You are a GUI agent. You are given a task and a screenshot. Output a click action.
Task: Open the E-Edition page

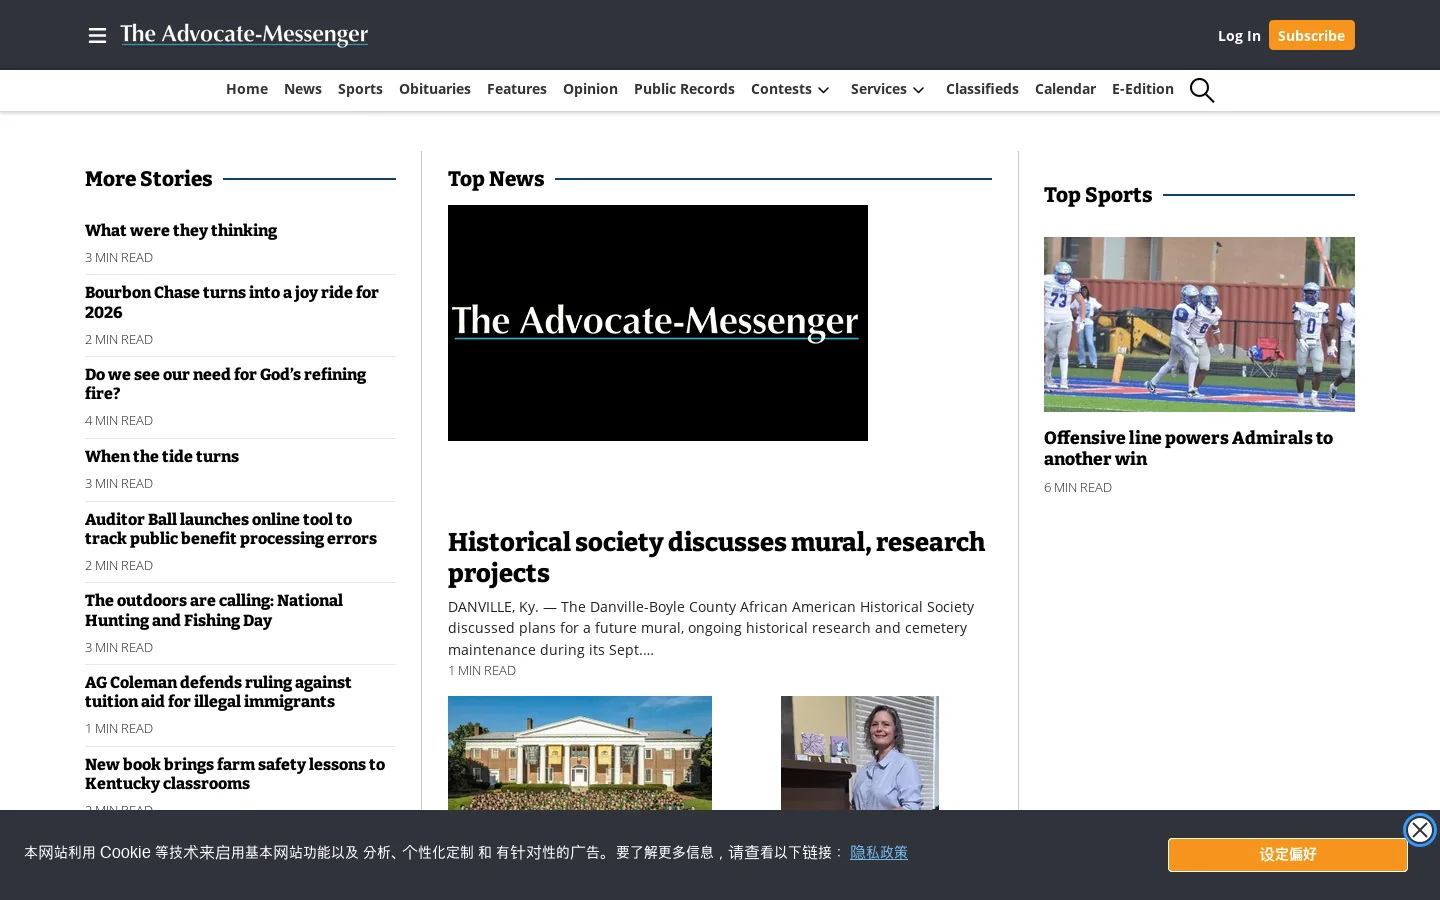pyautogui.click(x=1143, y=89)
